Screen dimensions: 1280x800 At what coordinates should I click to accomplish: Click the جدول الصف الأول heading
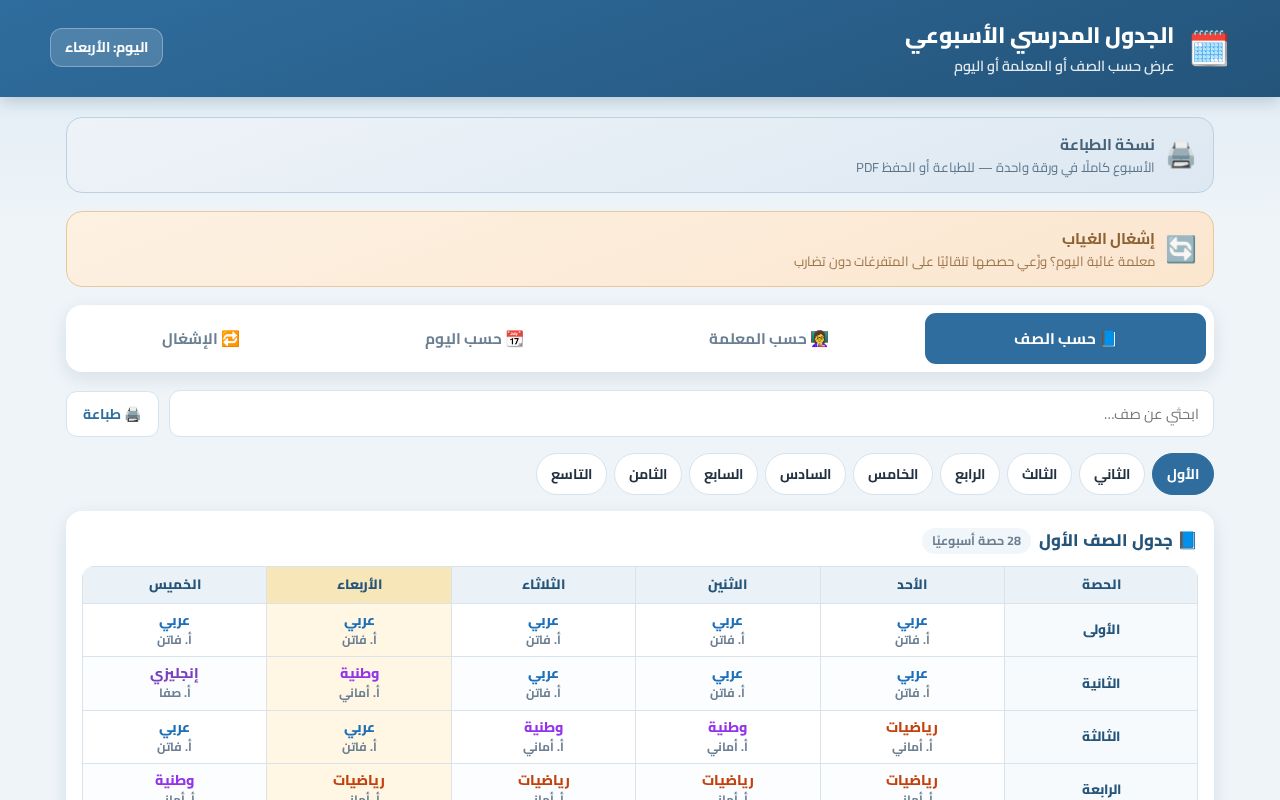1106,541
